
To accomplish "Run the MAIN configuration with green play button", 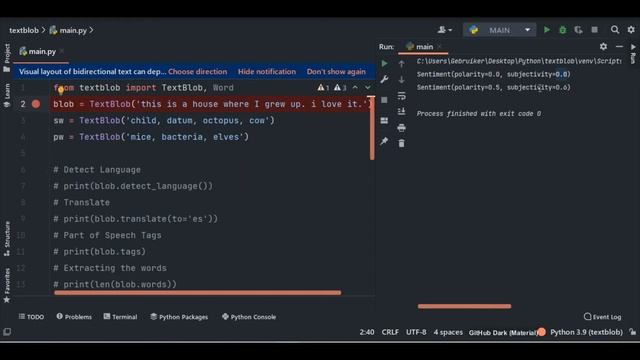I will click(547, 30).
